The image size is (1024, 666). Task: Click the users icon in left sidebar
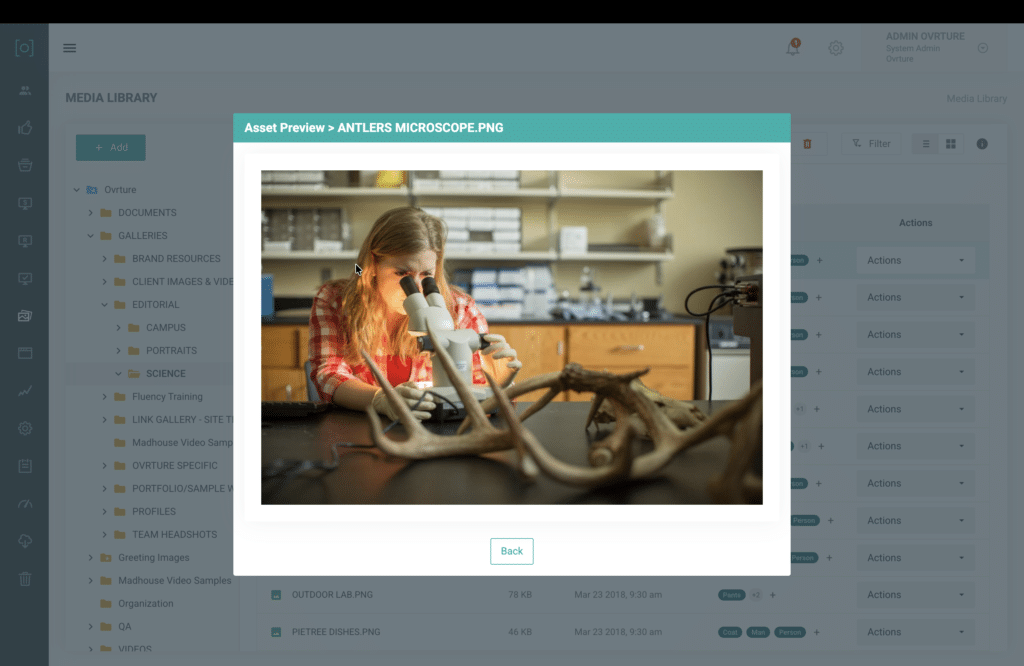[x=25, y=90]
